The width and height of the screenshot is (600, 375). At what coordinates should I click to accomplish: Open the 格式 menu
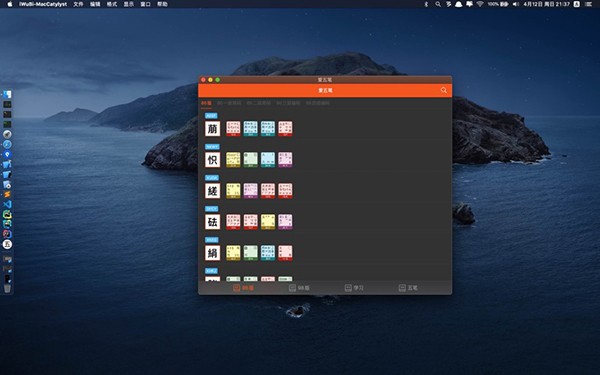(112, 4)
